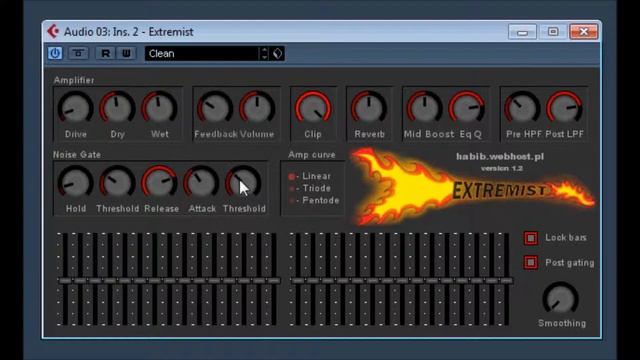Minimize the Extremist plugin window
Viewport: 640px width, 360px height.
click(522, 32)
